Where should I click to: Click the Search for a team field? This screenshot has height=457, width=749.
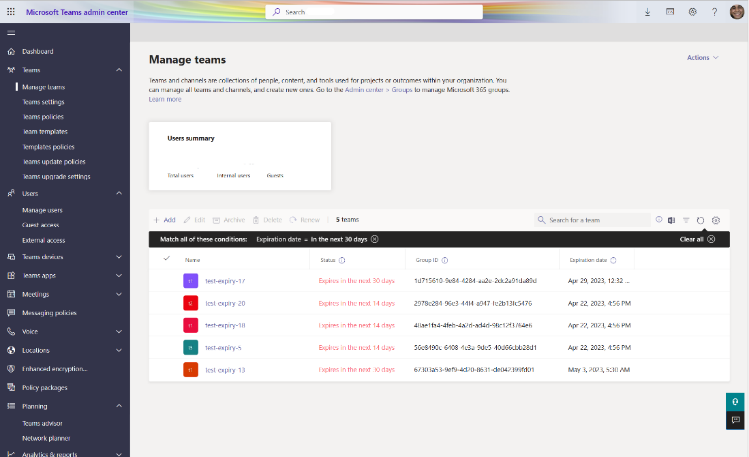[x=592, y=220]
